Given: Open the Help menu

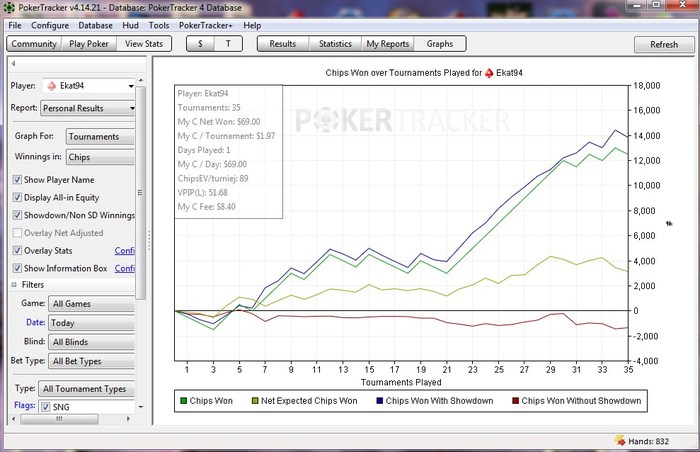Looking at the screenshot, I should [252, 25].
